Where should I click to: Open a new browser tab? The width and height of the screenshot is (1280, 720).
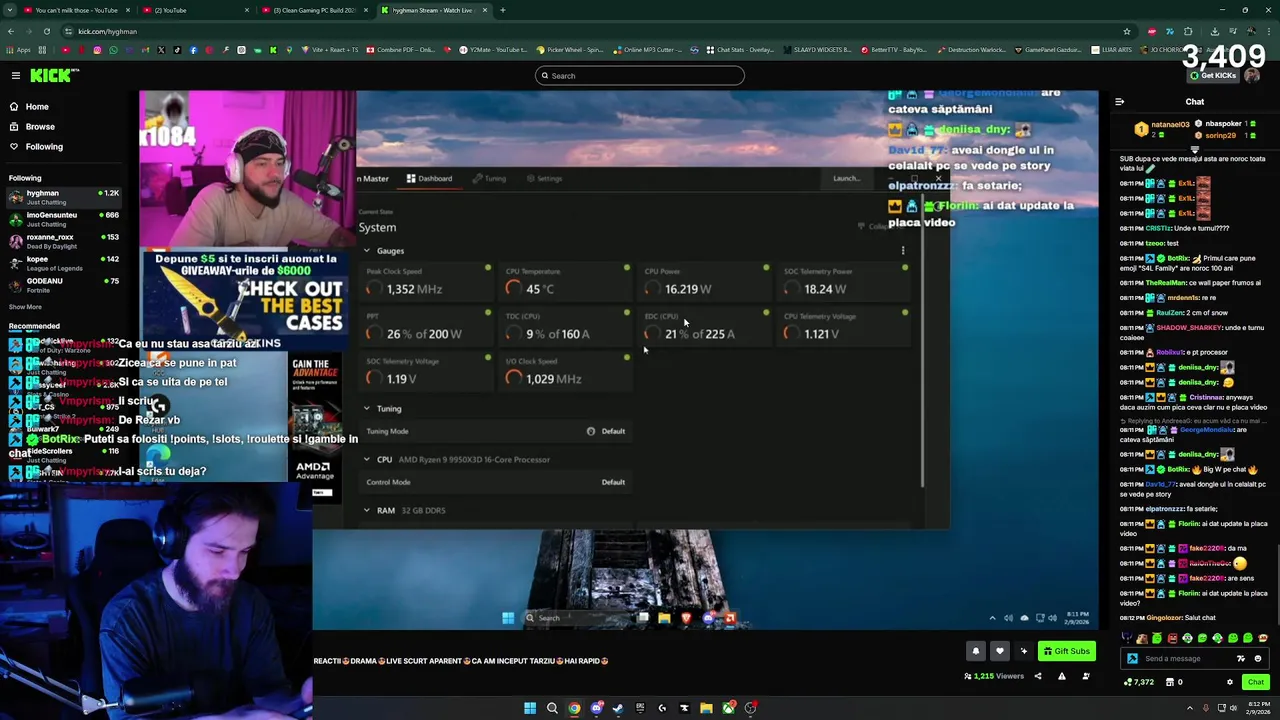(x=503, y=10)
